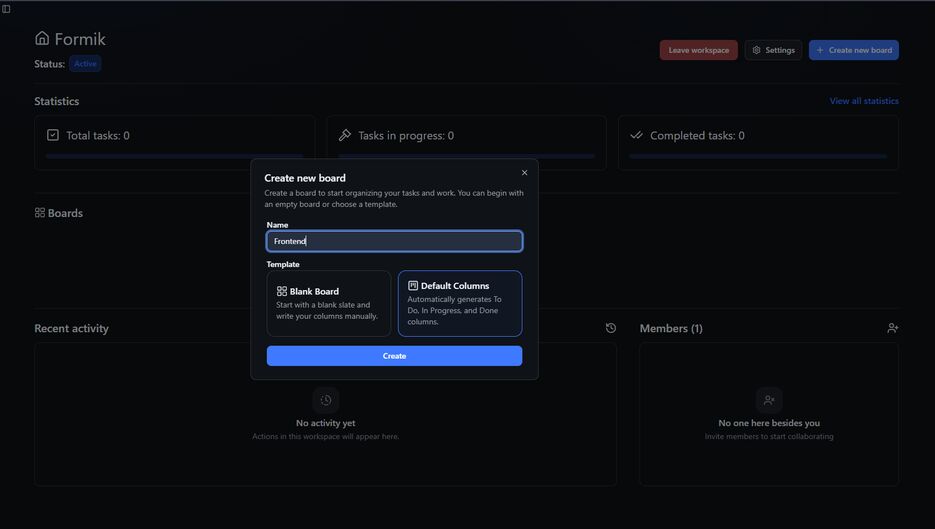Click the Formik home icon
935x529 pixels.
[42, 38]
